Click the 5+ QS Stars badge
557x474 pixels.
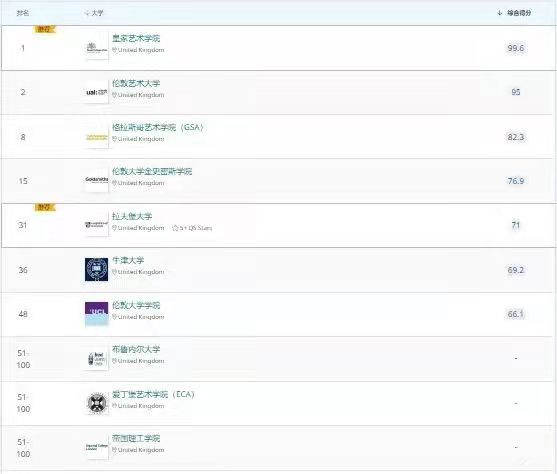pos(192,228)
